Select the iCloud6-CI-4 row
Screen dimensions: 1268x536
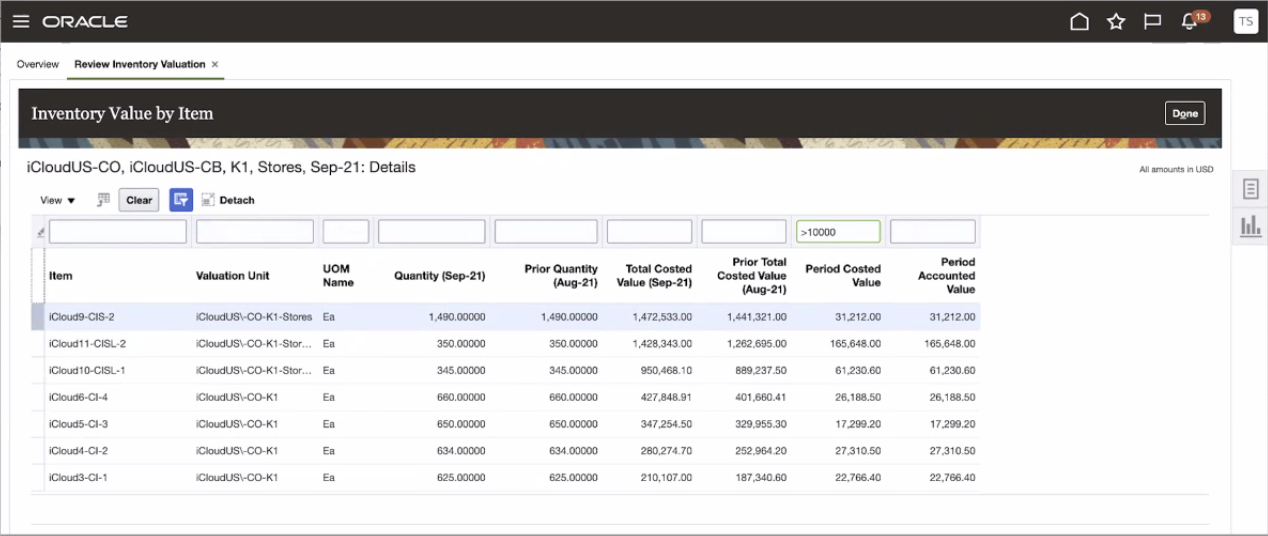(505, 398)
